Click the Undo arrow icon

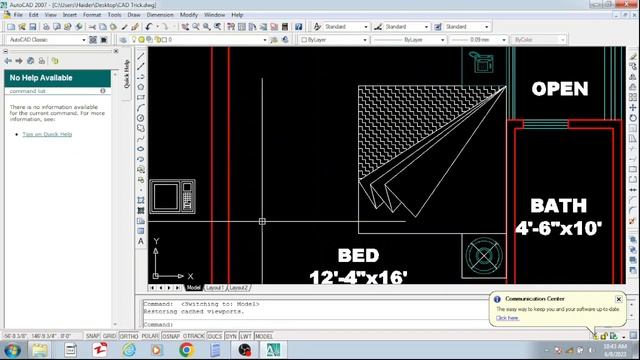click(x=149, y=27)
